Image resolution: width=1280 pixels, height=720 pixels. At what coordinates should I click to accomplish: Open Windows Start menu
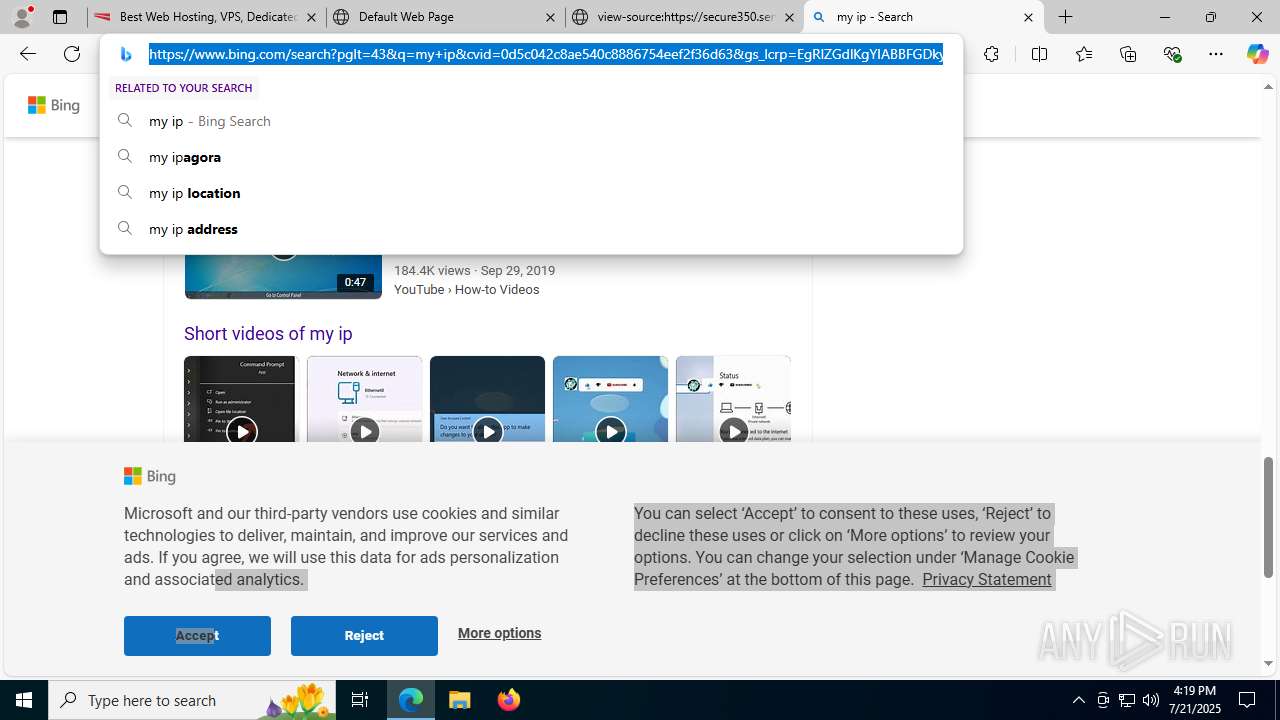[x=24, y=700]
